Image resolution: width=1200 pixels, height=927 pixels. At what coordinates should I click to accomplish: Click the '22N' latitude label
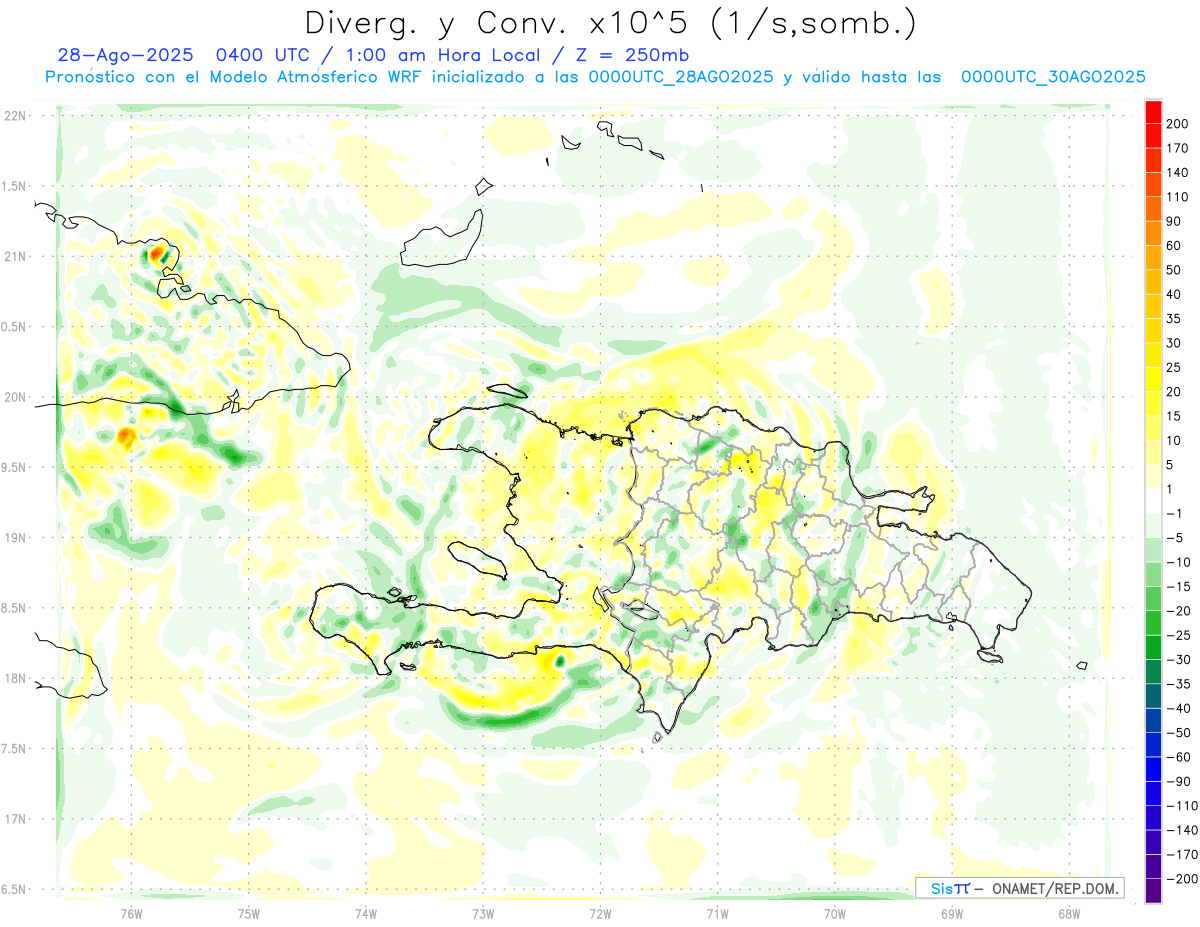coord(15,116)
